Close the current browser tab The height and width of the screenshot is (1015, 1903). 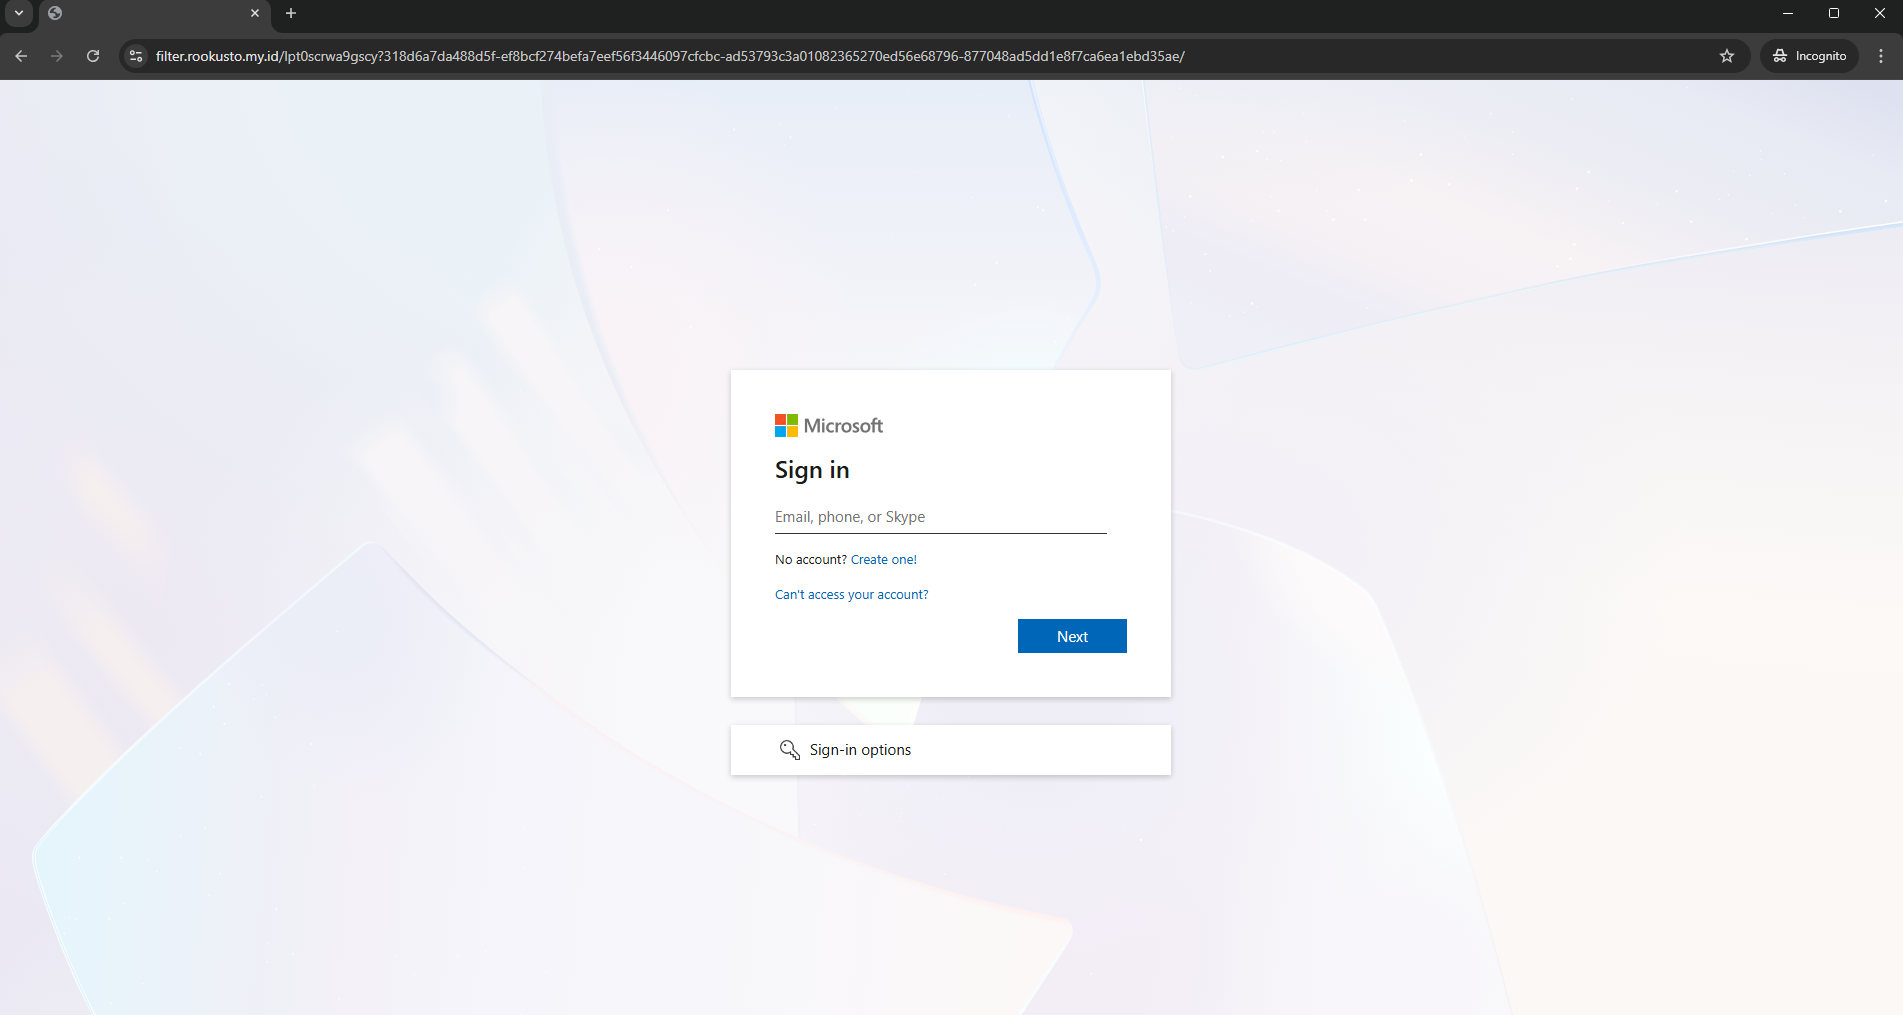pos(255,13)
